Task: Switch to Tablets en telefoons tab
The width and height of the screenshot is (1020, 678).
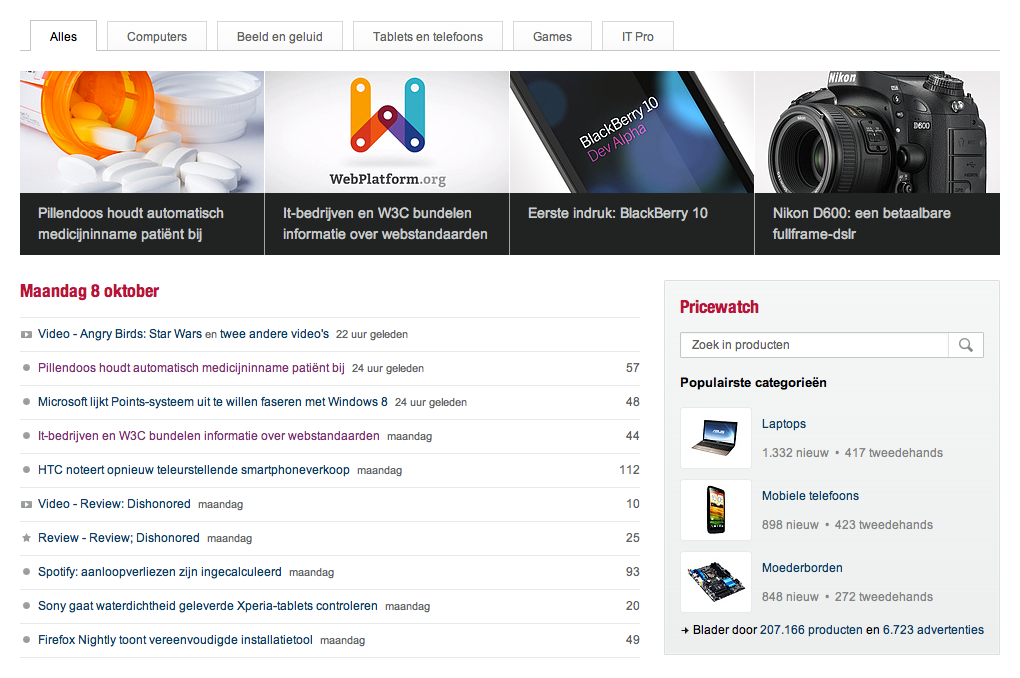Action: point(427,36)
